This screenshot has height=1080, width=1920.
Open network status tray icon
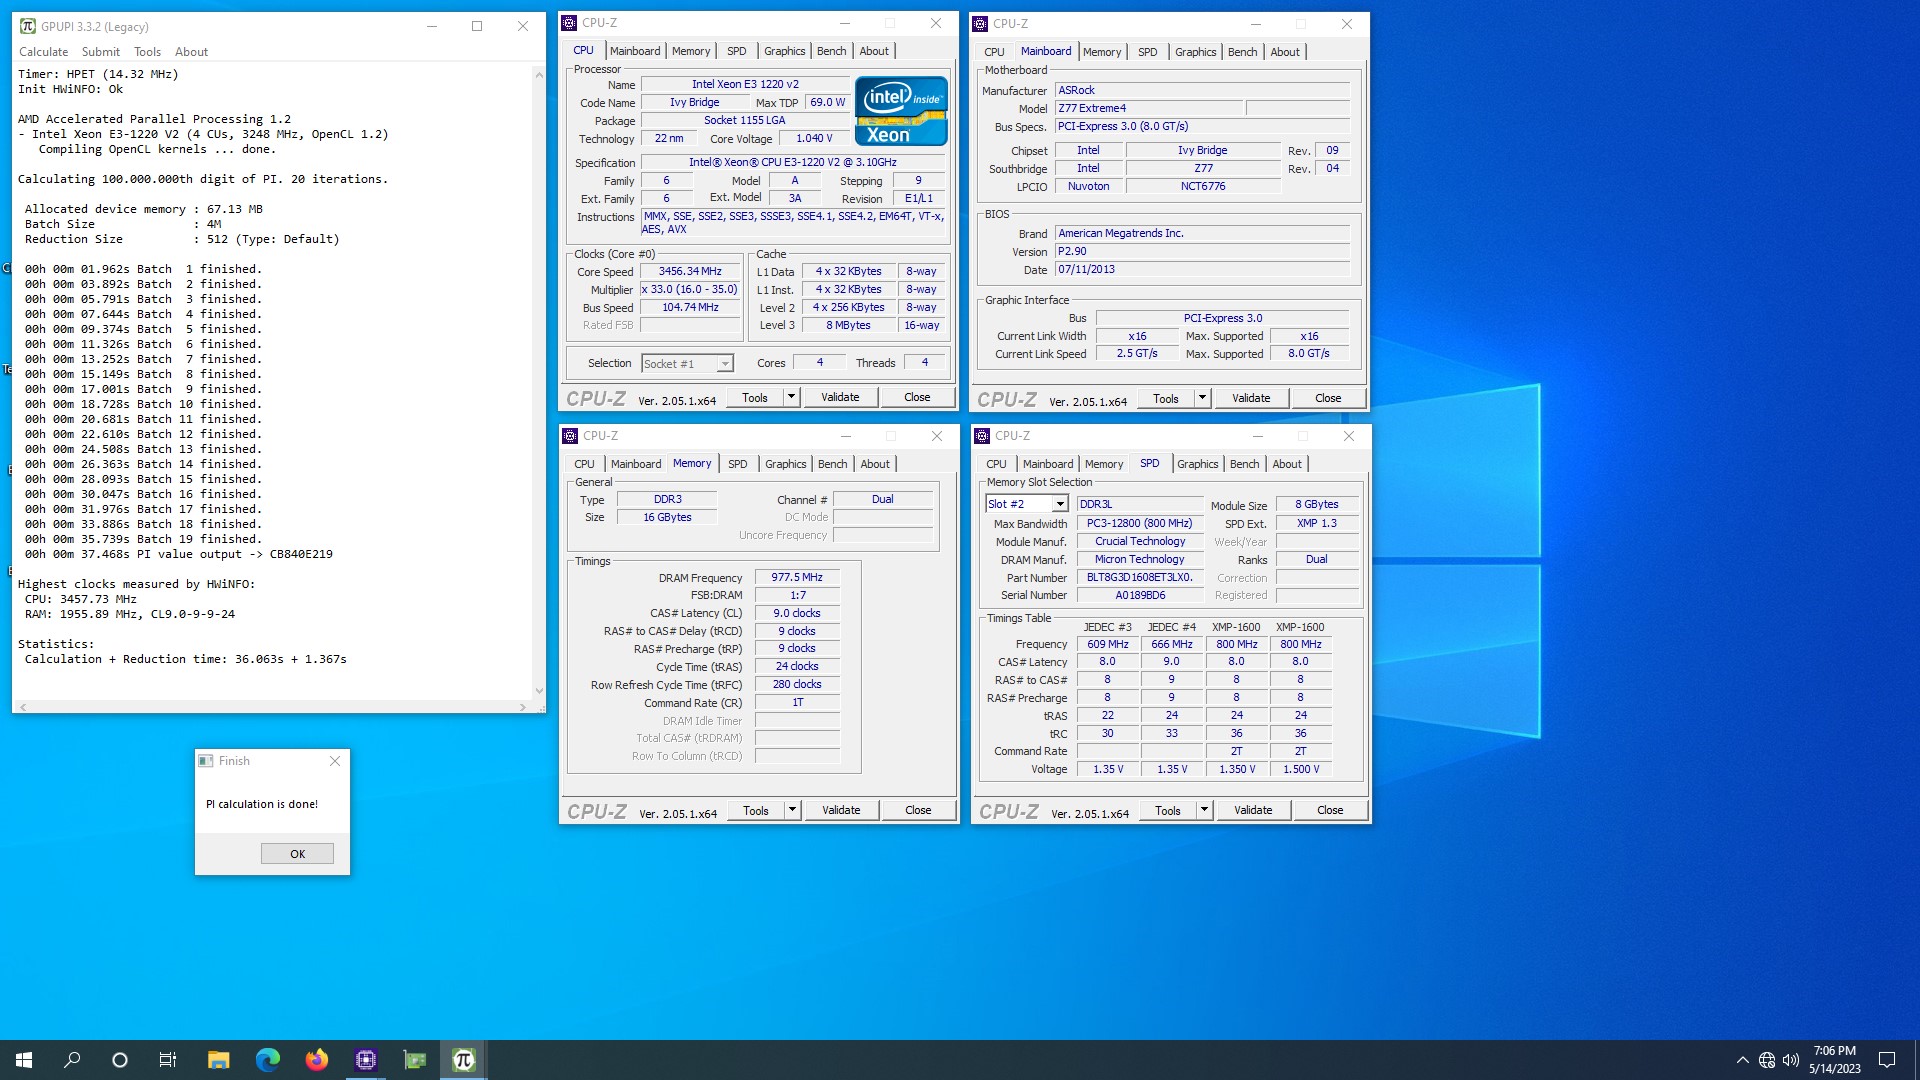coord(1767,1060)
